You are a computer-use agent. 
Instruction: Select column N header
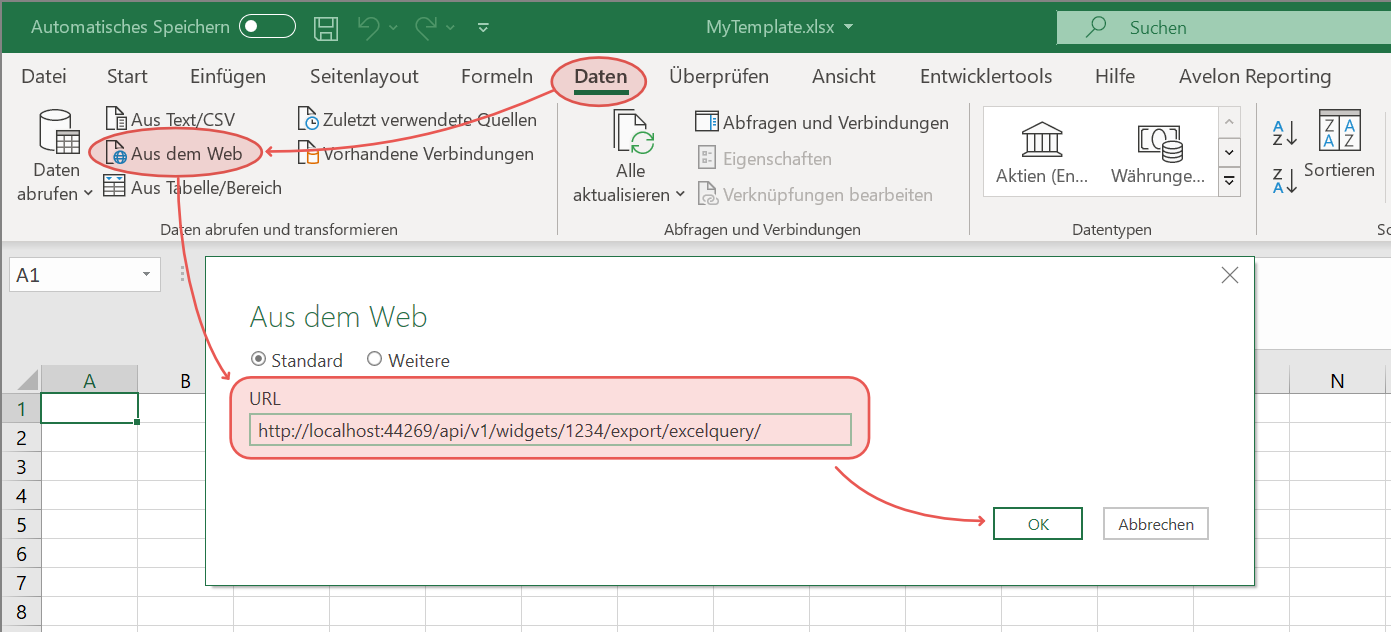[x=1337, y=380]
